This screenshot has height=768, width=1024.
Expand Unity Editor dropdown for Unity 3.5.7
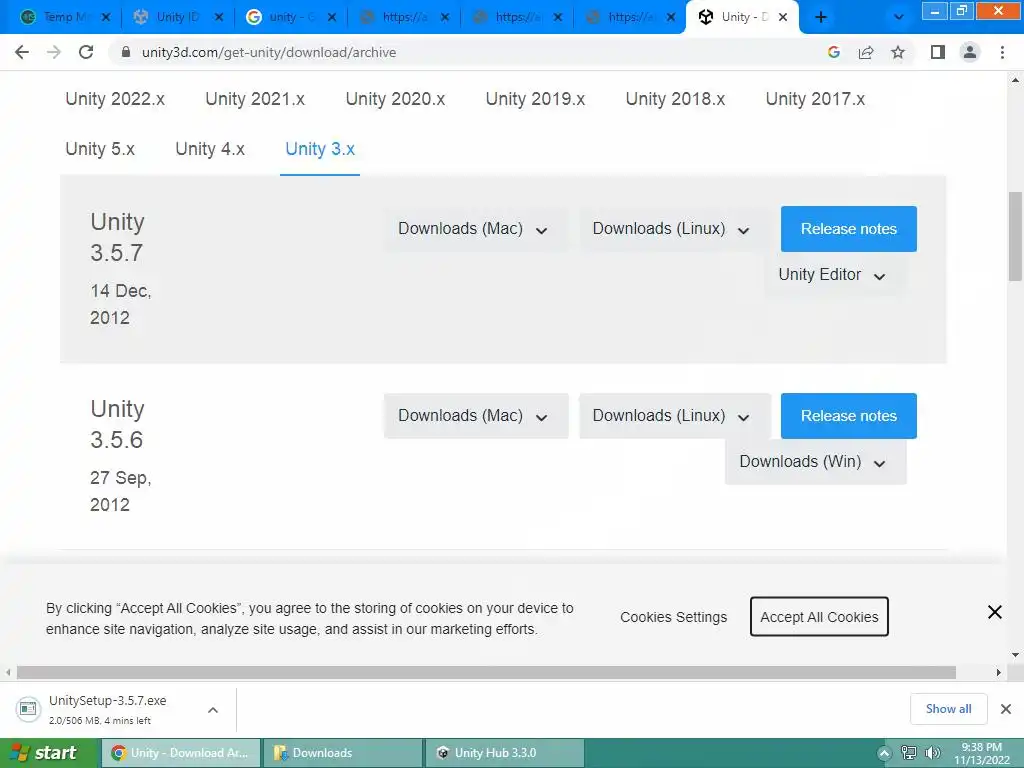tap(835, 275)
